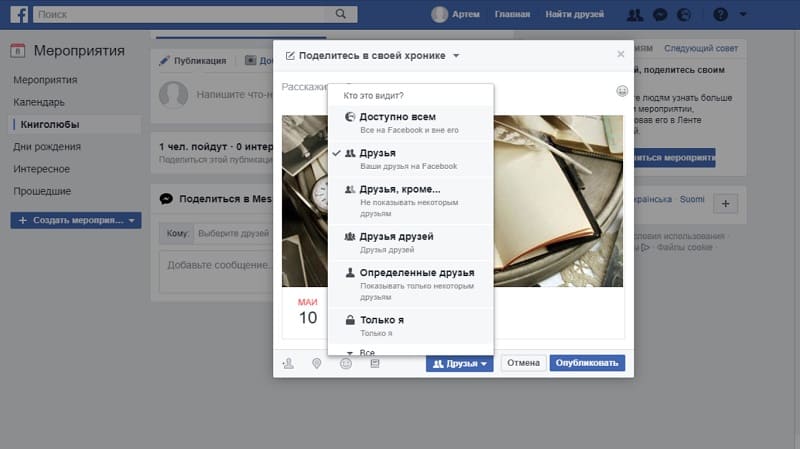Click Артем profile name
The width and height of the screenshot is (800, 449).
(465, 14)
